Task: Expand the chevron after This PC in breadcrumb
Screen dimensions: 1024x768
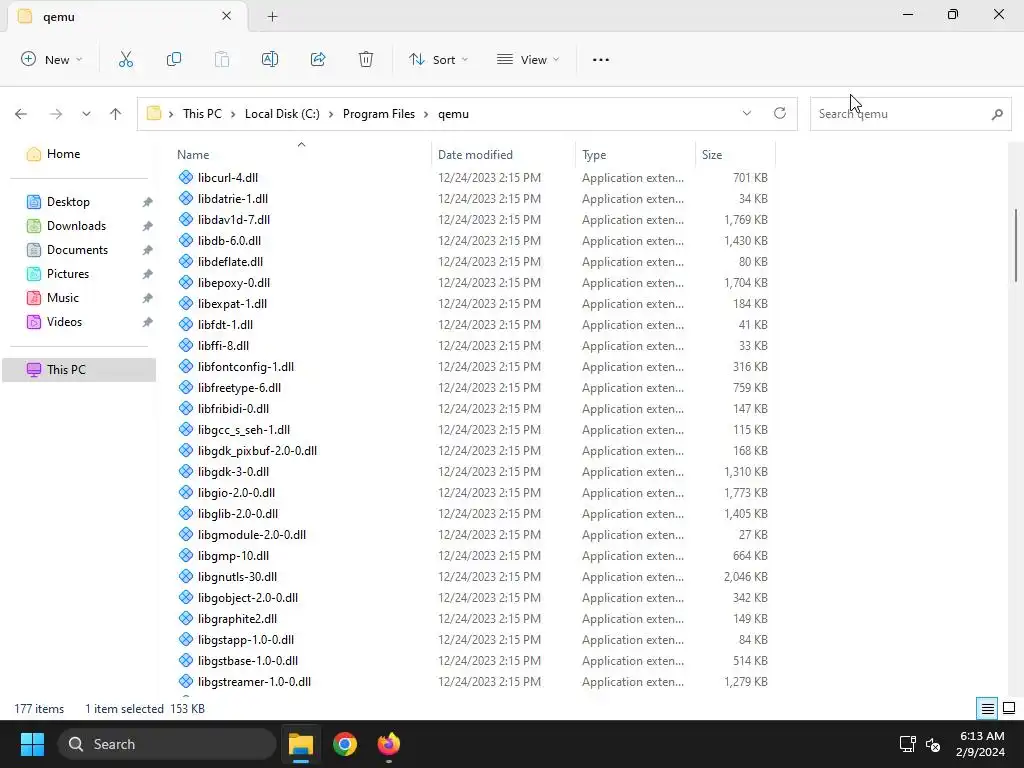Action: coord(233,114)
